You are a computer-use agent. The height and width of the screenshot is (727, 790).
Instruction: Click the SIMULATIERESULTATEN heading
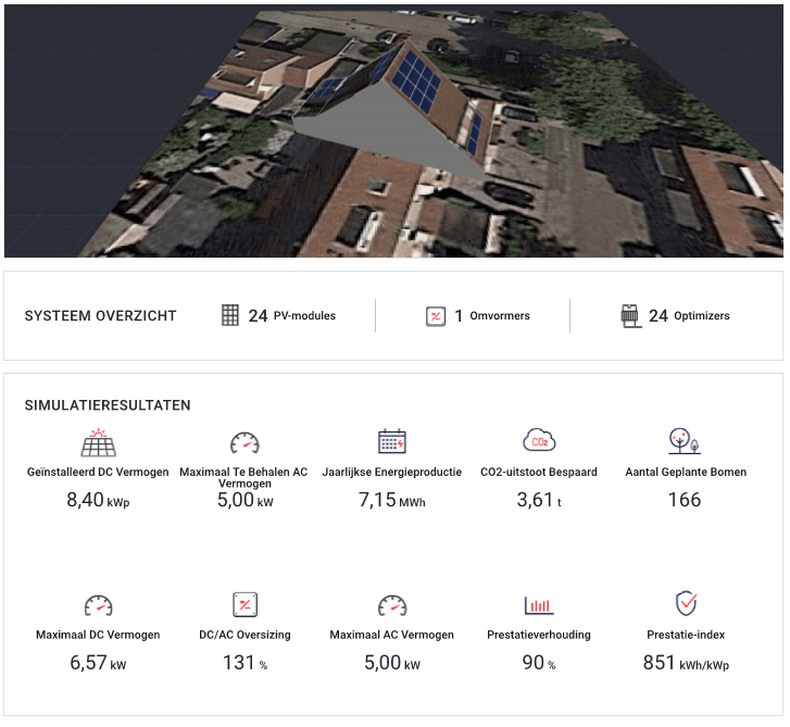(108, 407)
